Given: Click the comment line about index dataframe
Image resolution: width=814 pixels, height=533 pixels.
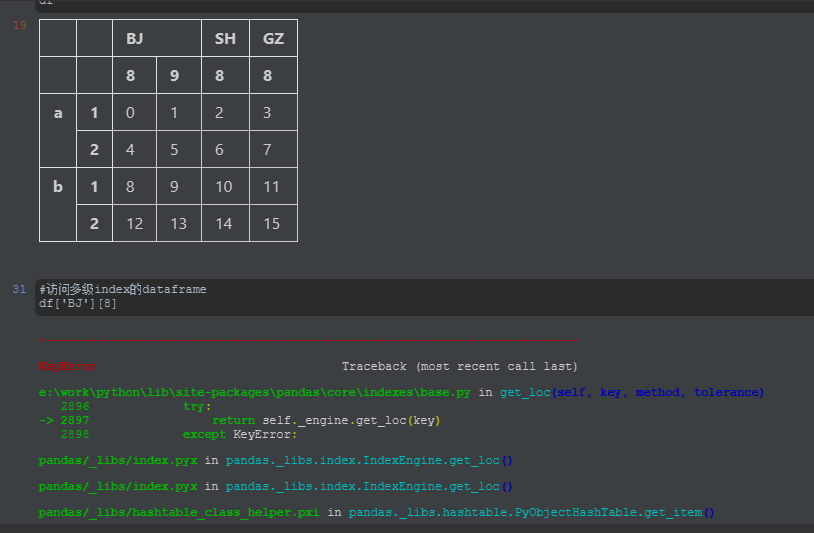Looking at the screenshot, I should click(123, 289).
